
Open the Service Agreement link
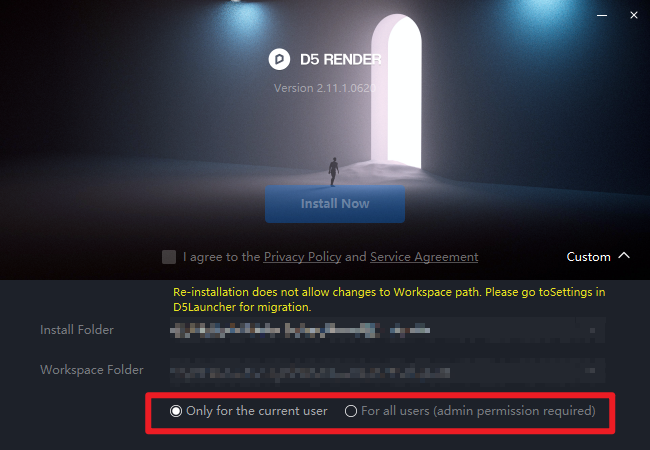pyautogui.click(x=424, y=257)
